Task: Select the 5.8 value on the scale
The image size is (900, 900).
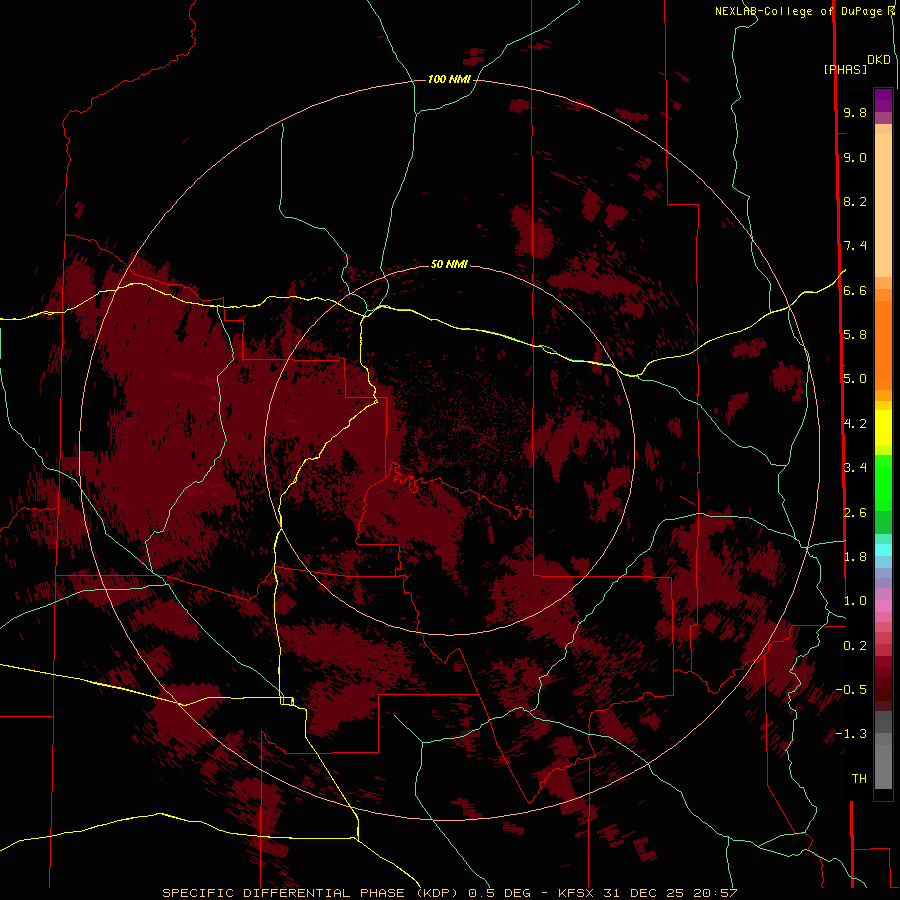Action: coord(855,334)
